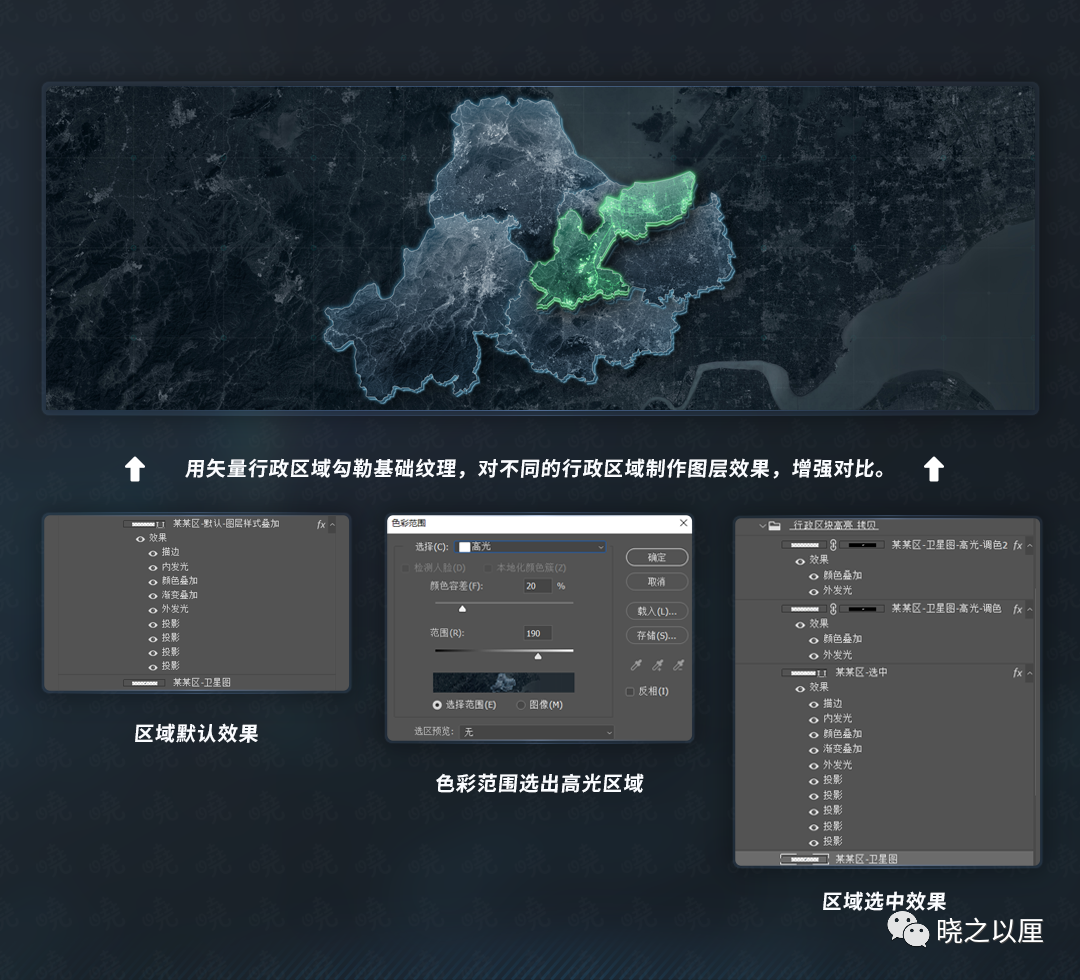
Task: Open the 选区预览 dropdown showing 无
Action: pyautogui.click(x=537, y=732)
